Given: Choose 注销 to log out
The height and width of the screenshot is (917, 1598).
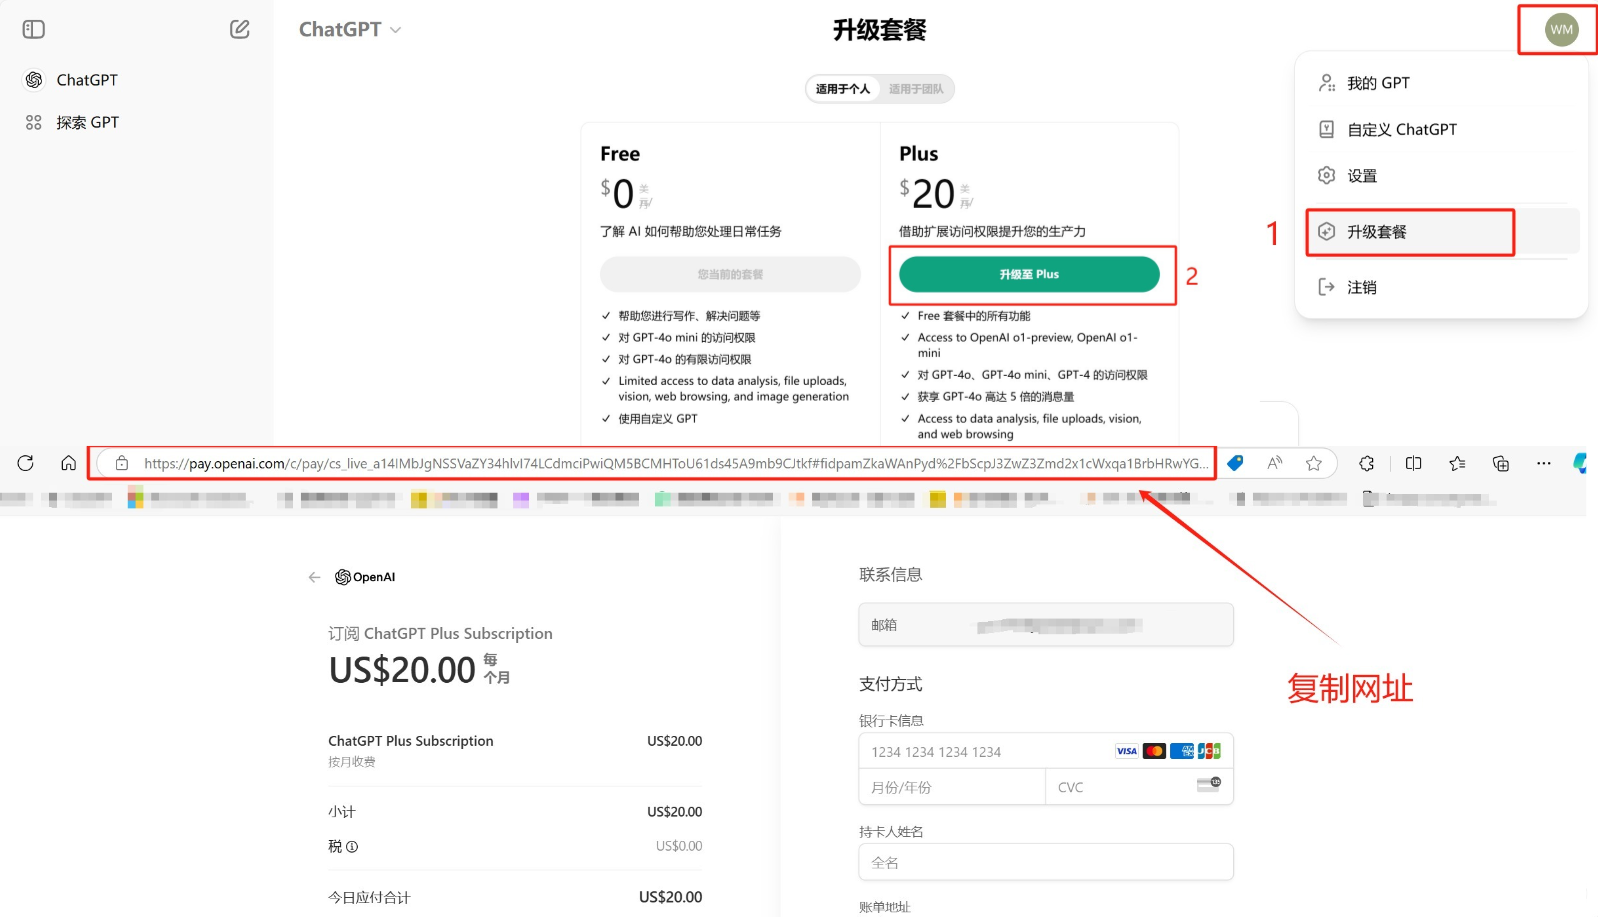Looking at the screenshot, I should (1441, 287).
